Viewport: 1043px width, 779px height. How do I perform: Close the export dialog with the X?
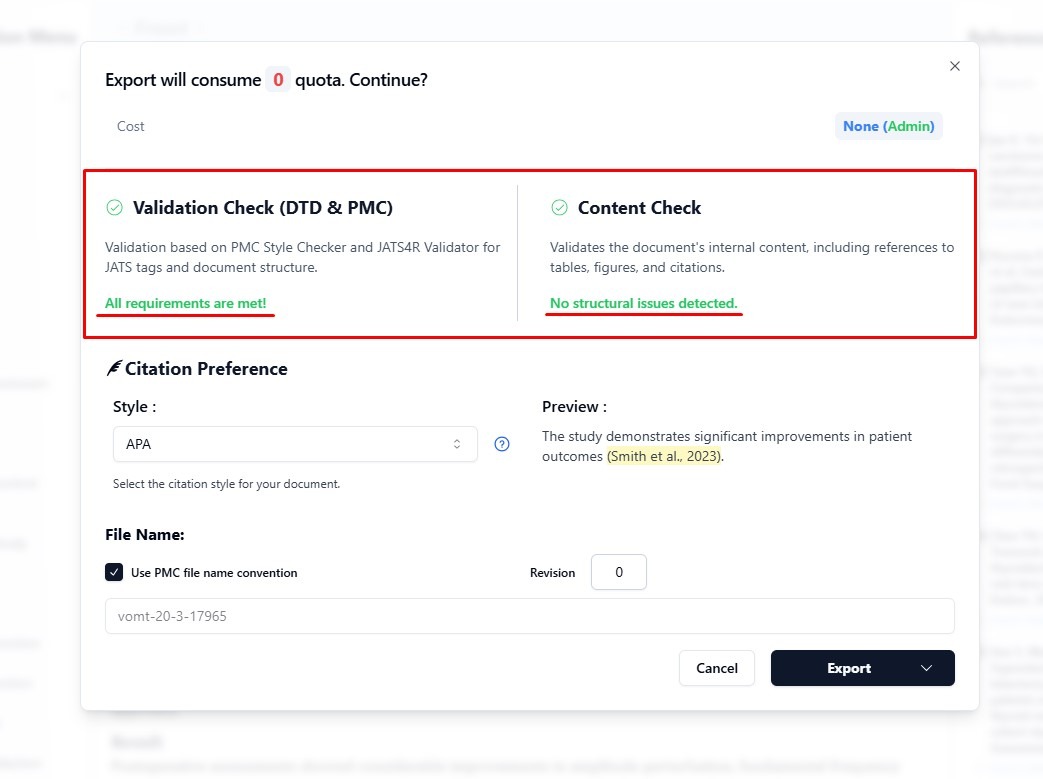[954, 66]
